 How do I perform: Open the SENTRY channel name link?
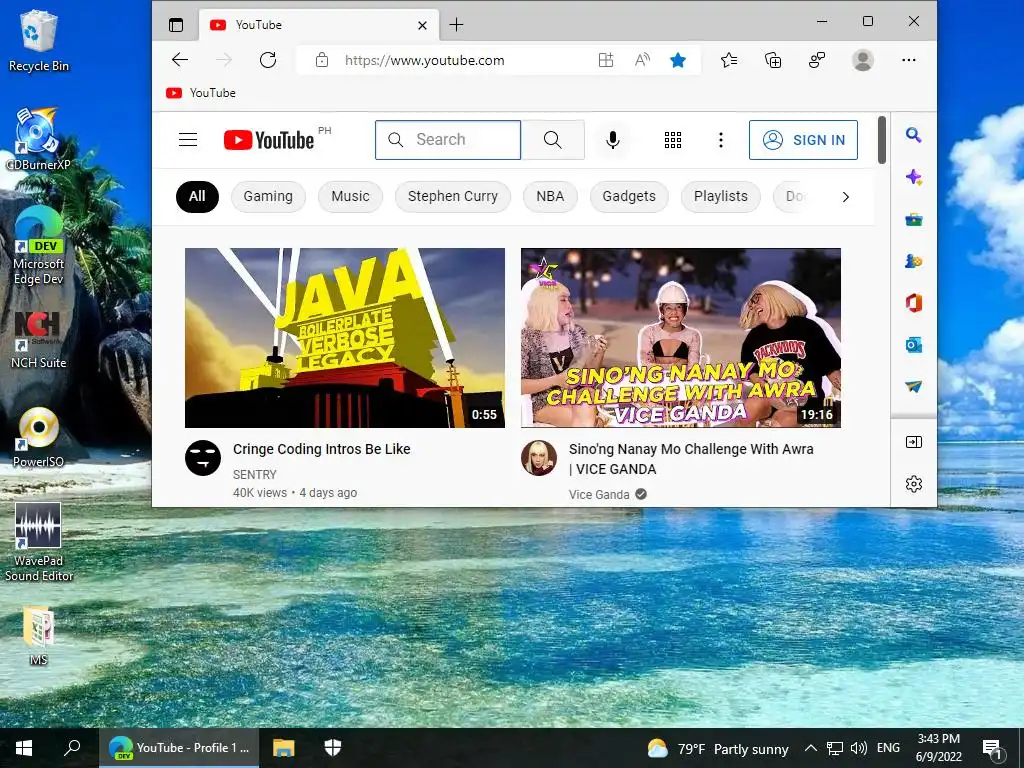255,475
